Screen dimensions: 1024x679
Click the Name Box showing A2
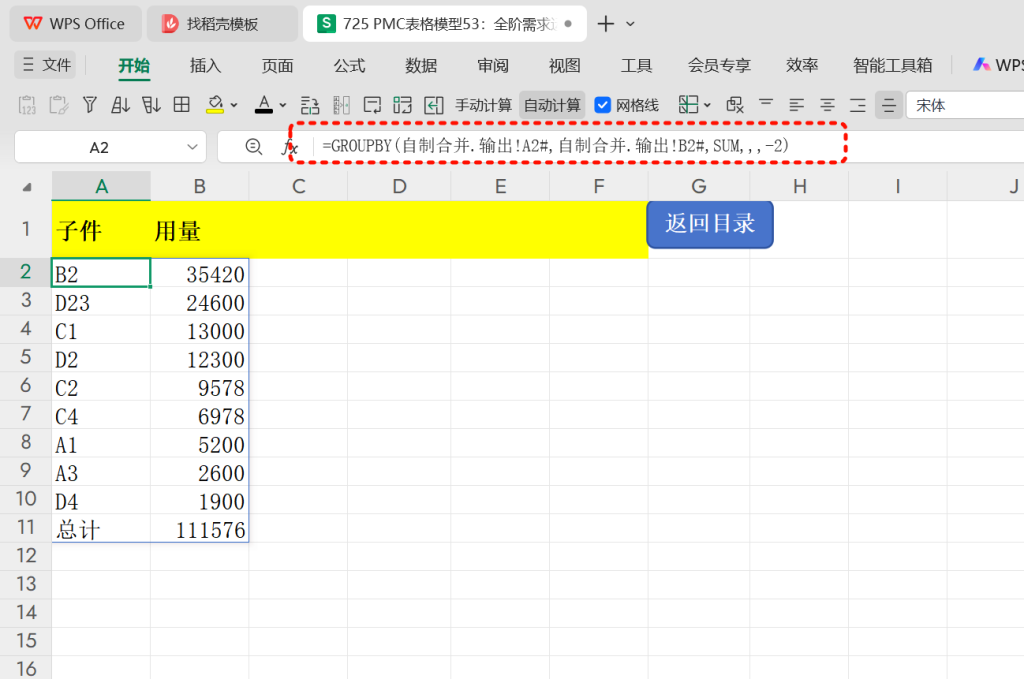point(99,148)
